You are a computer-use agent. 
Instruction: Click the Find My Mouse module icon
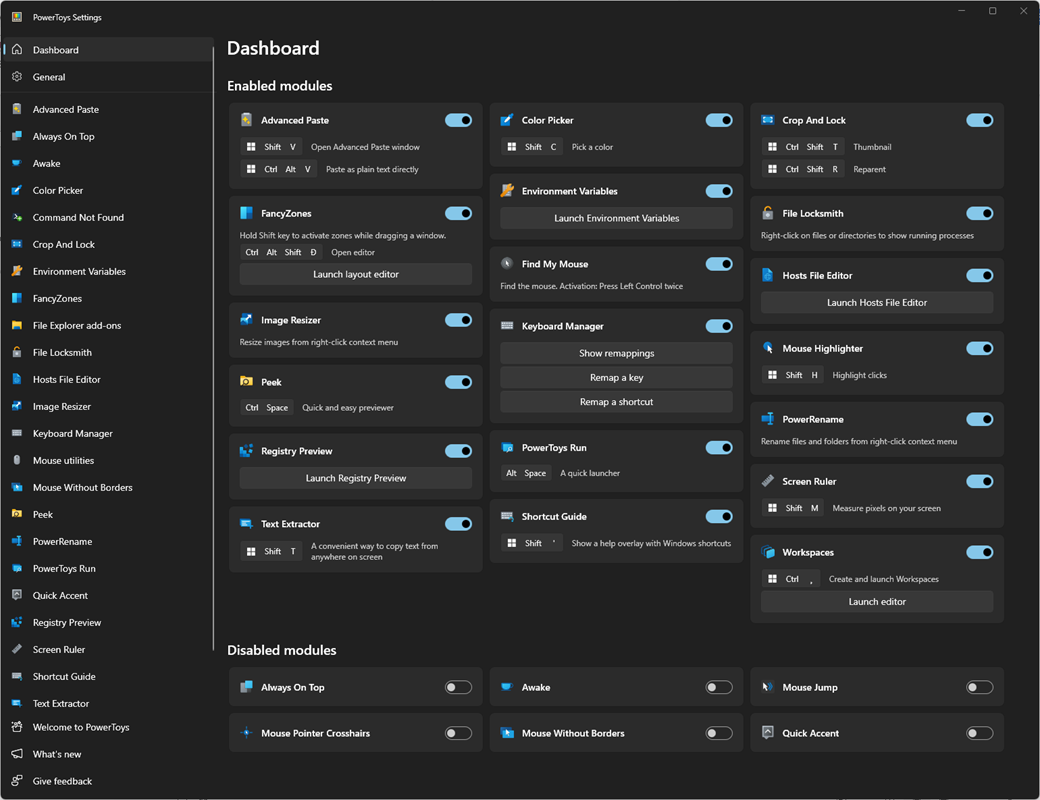(507, 263)
